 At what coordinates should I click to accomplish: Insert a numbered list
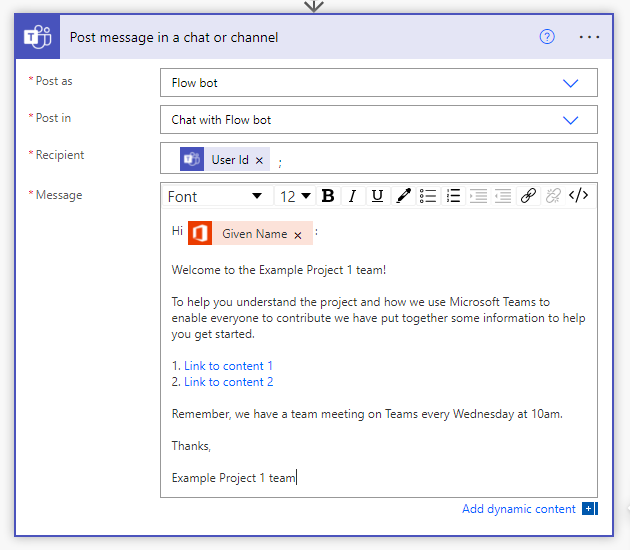(x=453, y=196)
